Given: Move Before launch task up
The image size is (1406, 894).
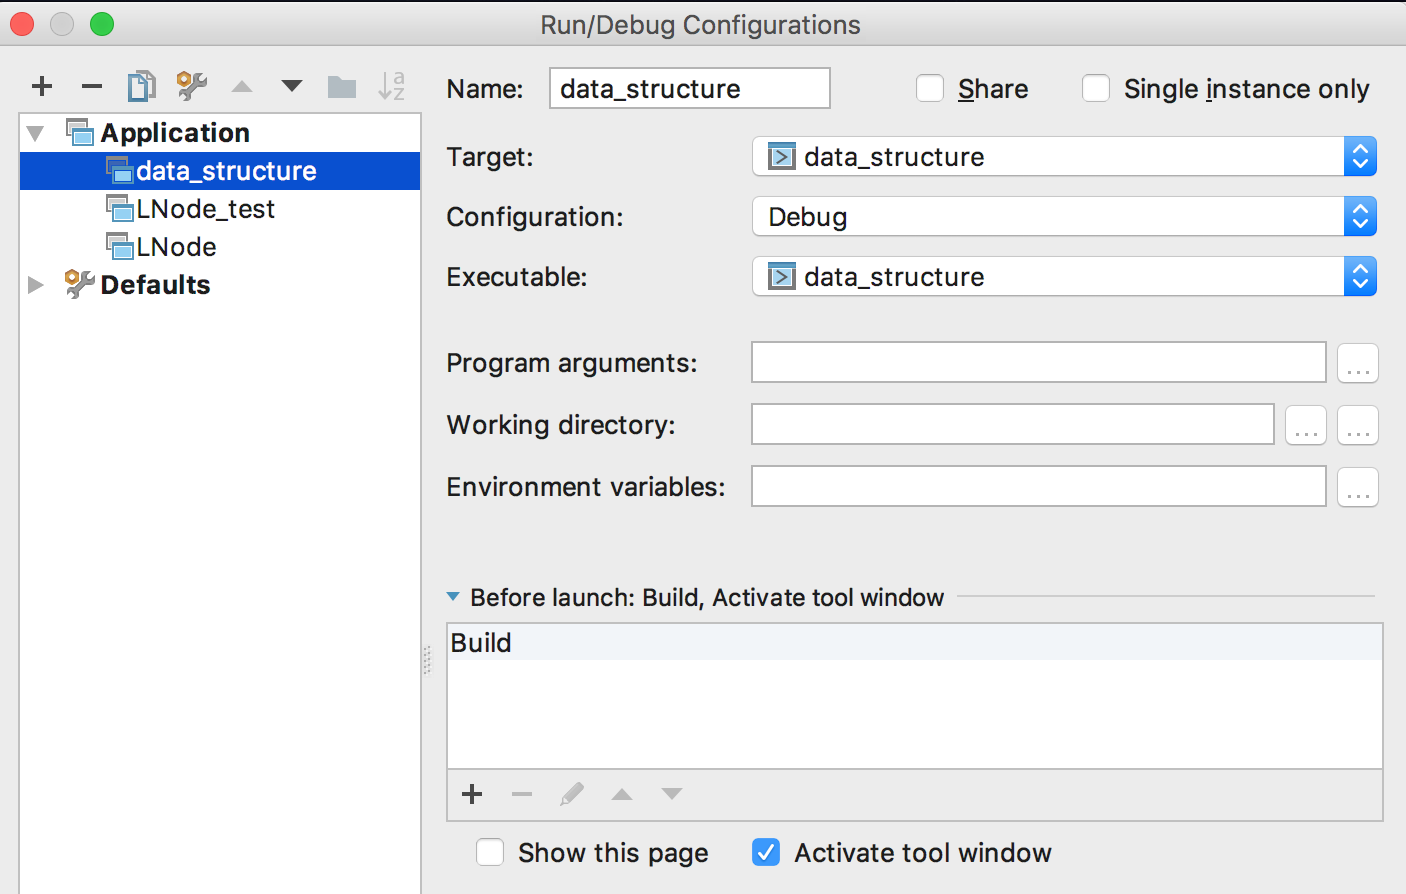Looking at the screenshot, I should (622, 794).
